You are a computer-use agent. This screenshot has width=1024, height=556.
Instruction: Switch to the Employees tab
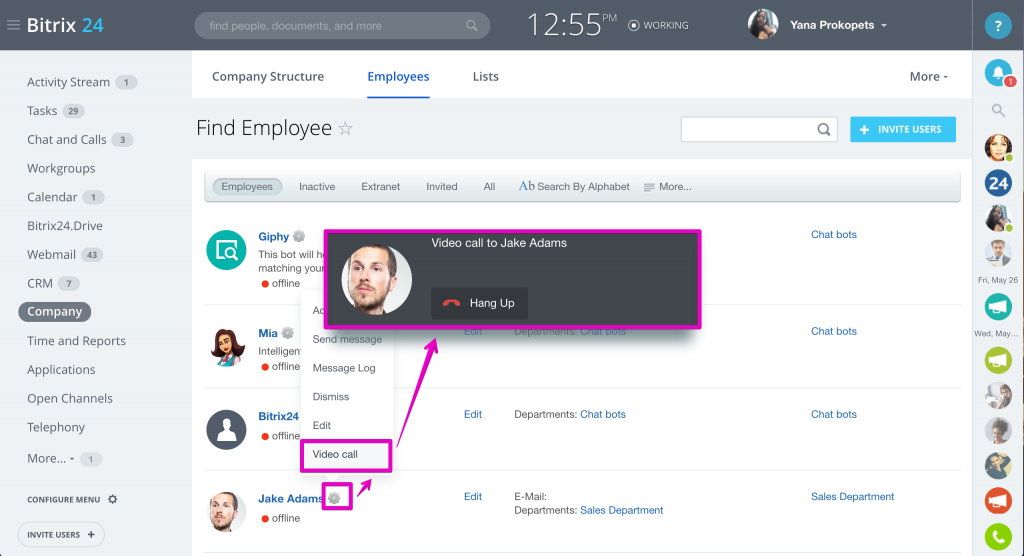tap(398, 76)
